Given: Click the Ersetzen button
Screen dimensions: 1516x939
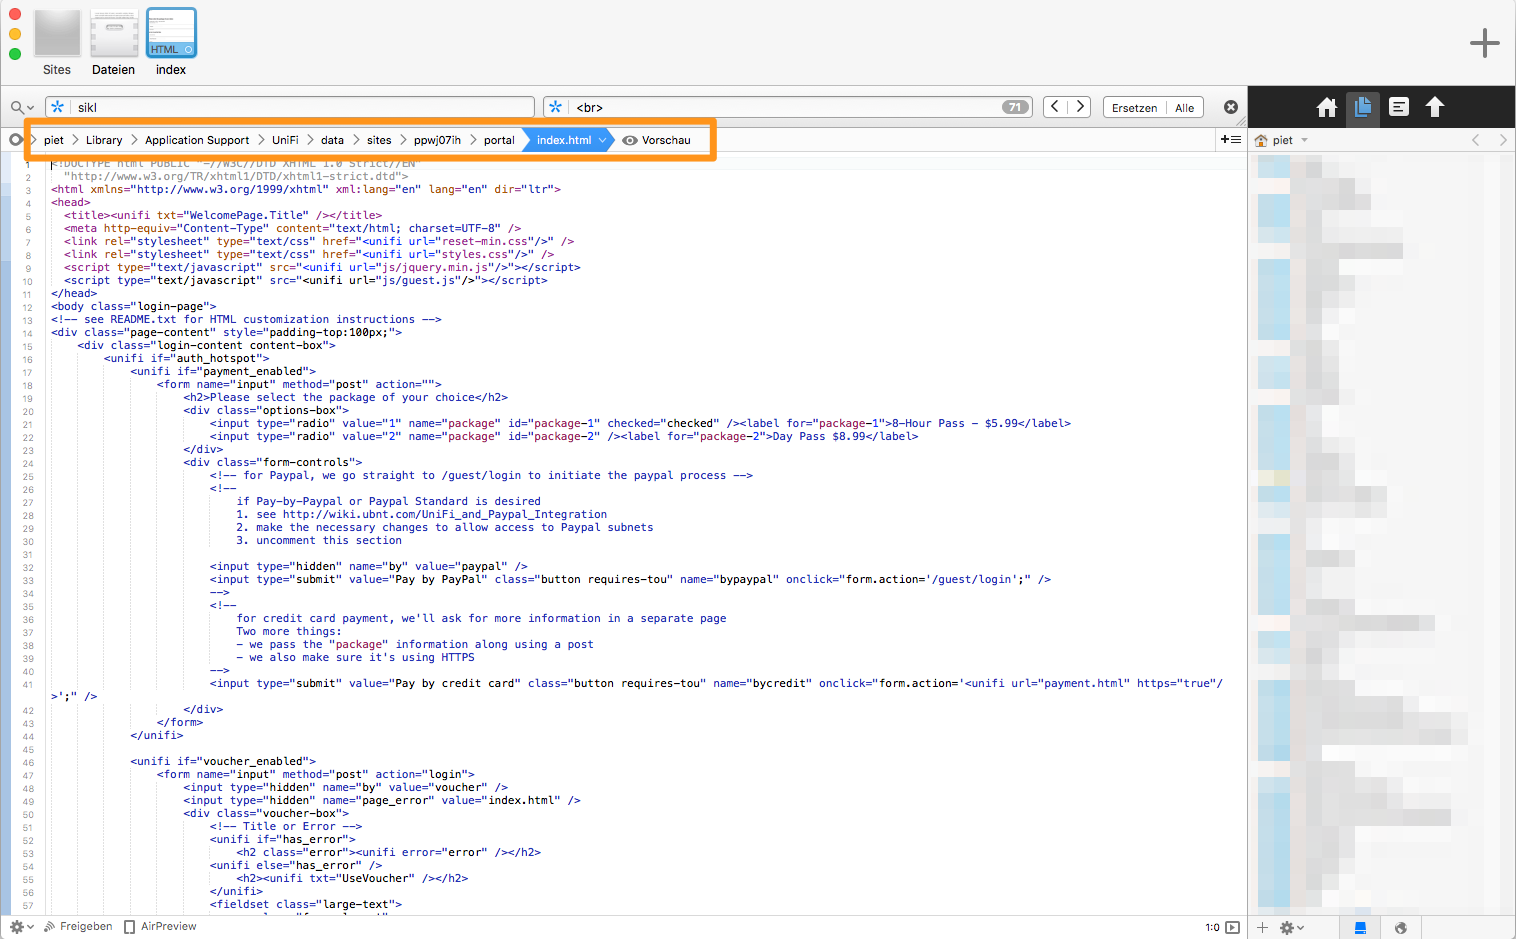Looking at the screenshot, I should click(1134, 107).
